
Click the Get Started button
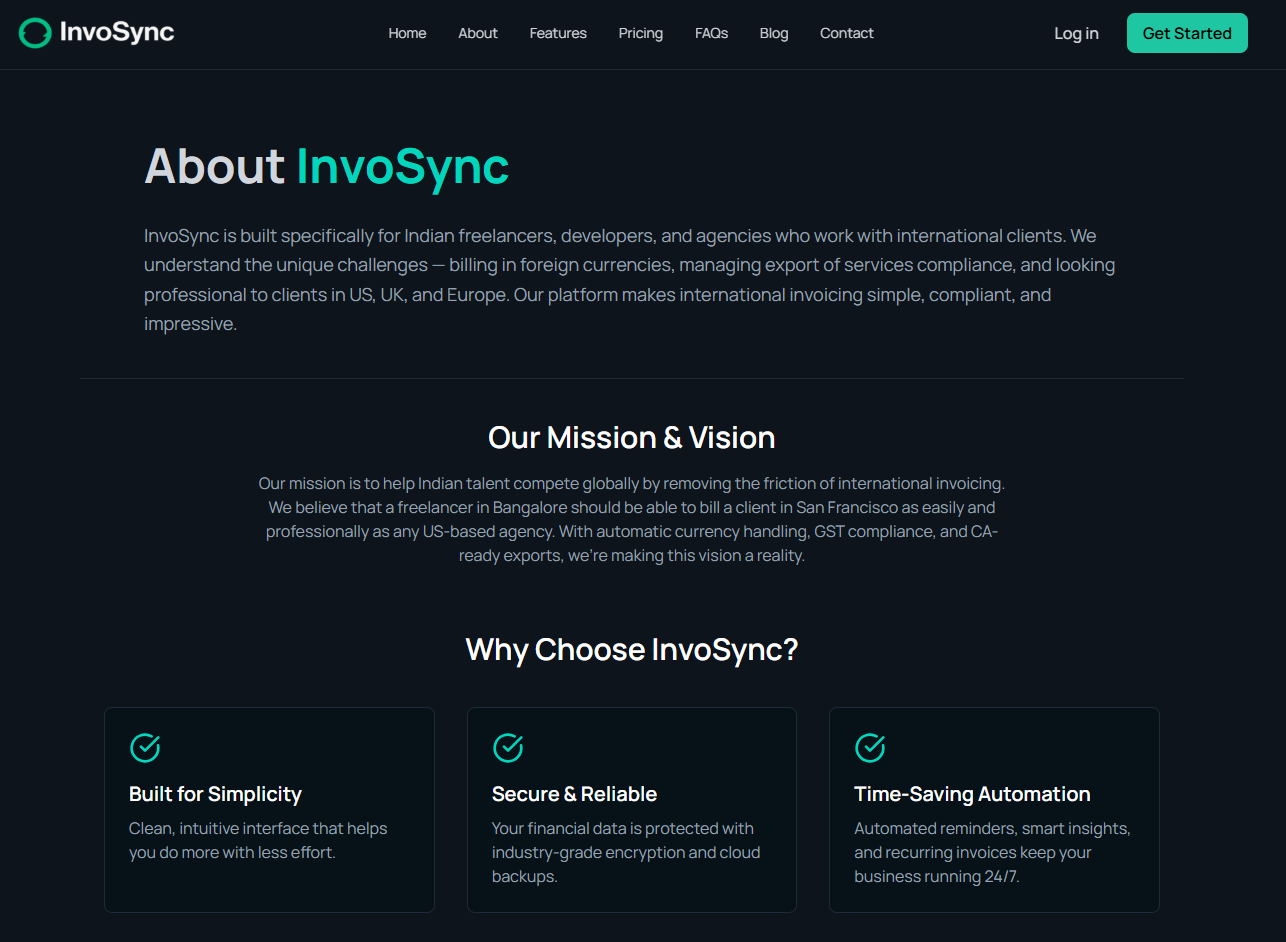(x=1187, y=32)
